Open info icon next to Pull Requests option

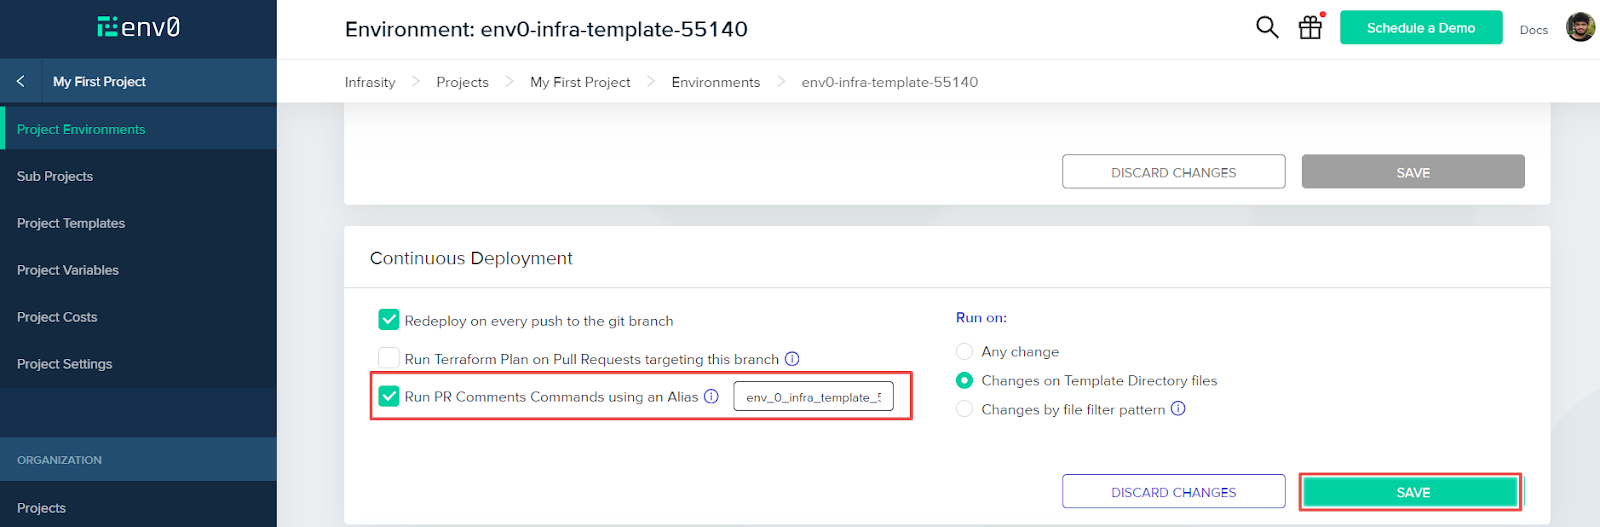point(792,359)
